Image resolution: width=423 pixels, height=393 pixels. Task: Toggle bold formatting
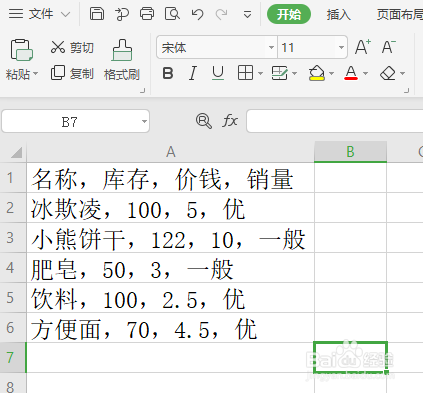click(x=168, y=73)
